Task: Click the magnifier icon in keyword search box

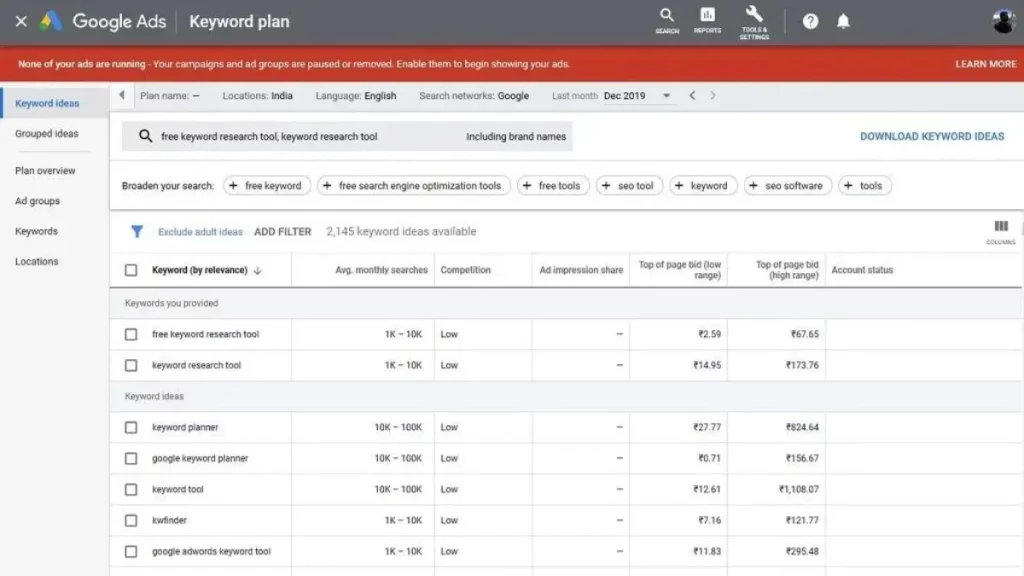Action: click(145, 136)
